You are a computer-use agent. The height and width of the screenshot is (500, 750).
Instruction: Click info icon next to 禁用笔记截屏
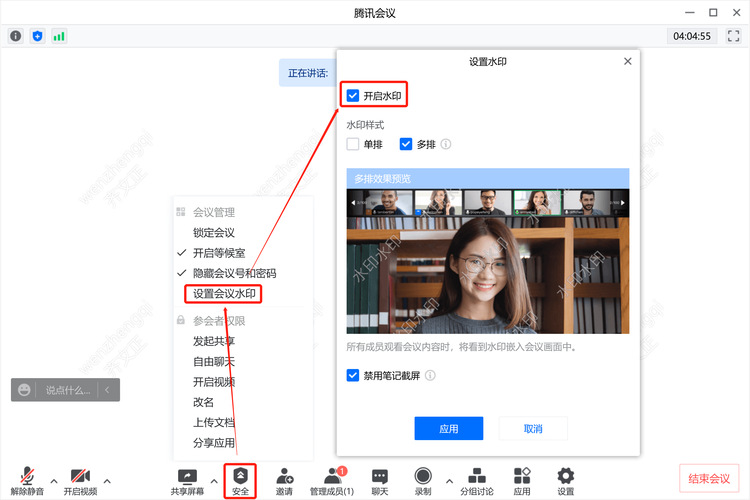(x=430, y=375)
